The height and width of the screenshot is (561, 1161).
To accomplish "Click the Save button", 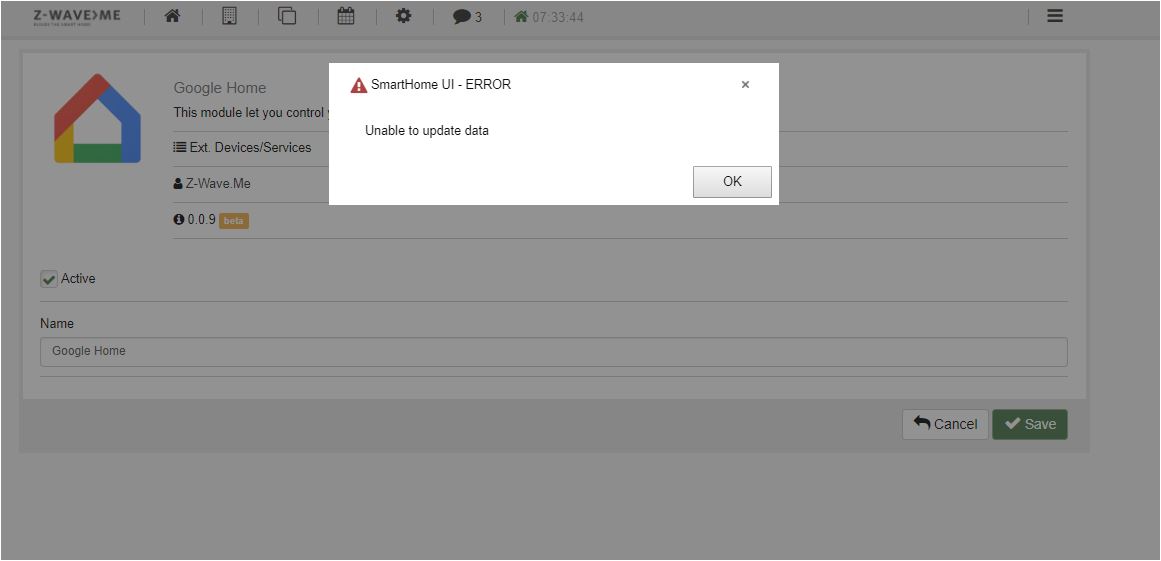I will tap(1029, 424).
